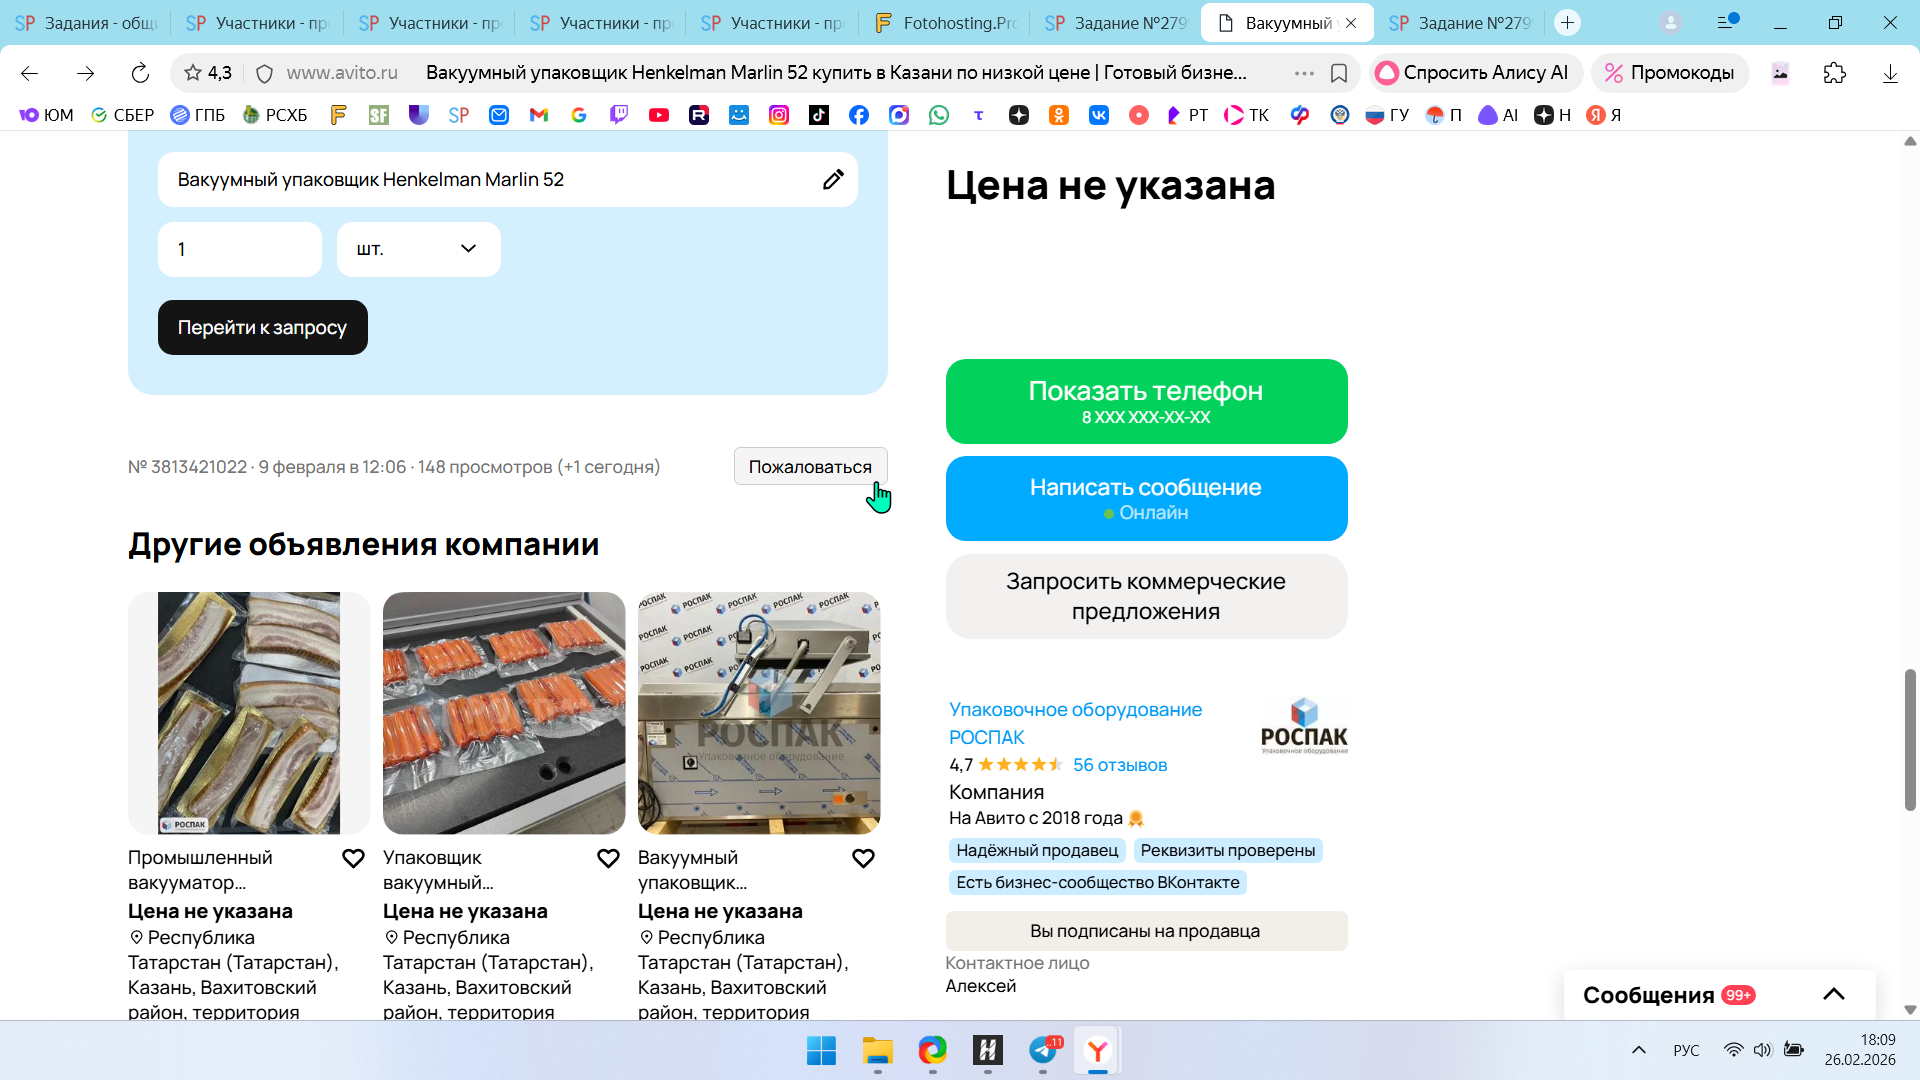Click the green Показать телефон button
Image resolution: width=1920 pixels, height=1080 pixels.
(1146, 401)
